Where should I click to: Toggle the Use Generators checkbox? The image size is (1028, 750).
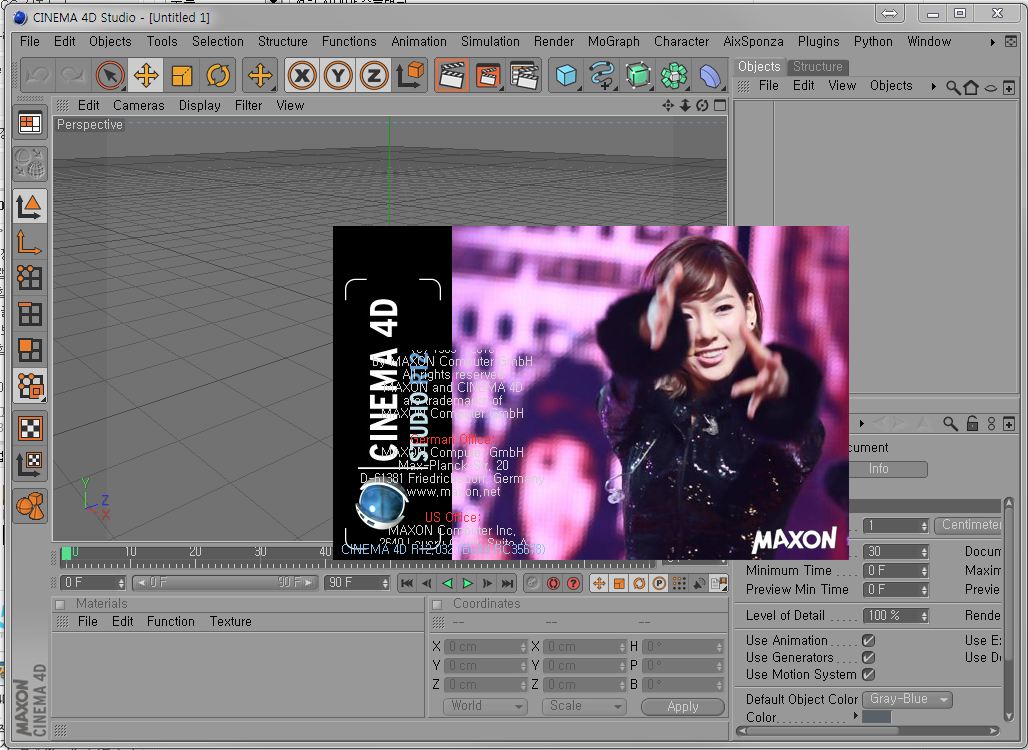pyautogui.click(x=869, y=658)
